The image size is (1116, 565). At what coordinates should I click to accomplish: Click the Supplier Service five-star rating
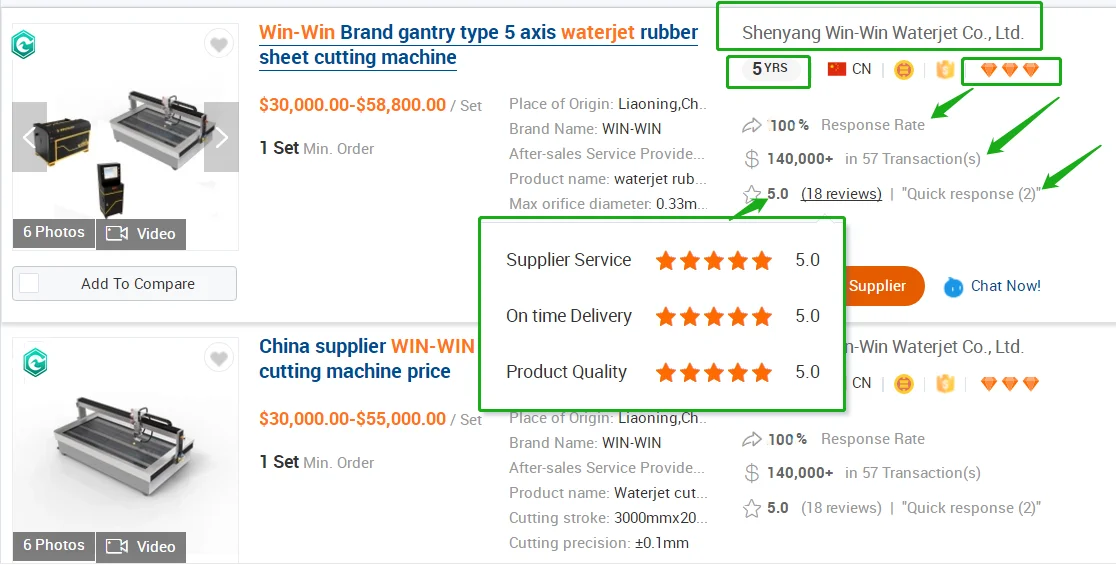point(714,261)
